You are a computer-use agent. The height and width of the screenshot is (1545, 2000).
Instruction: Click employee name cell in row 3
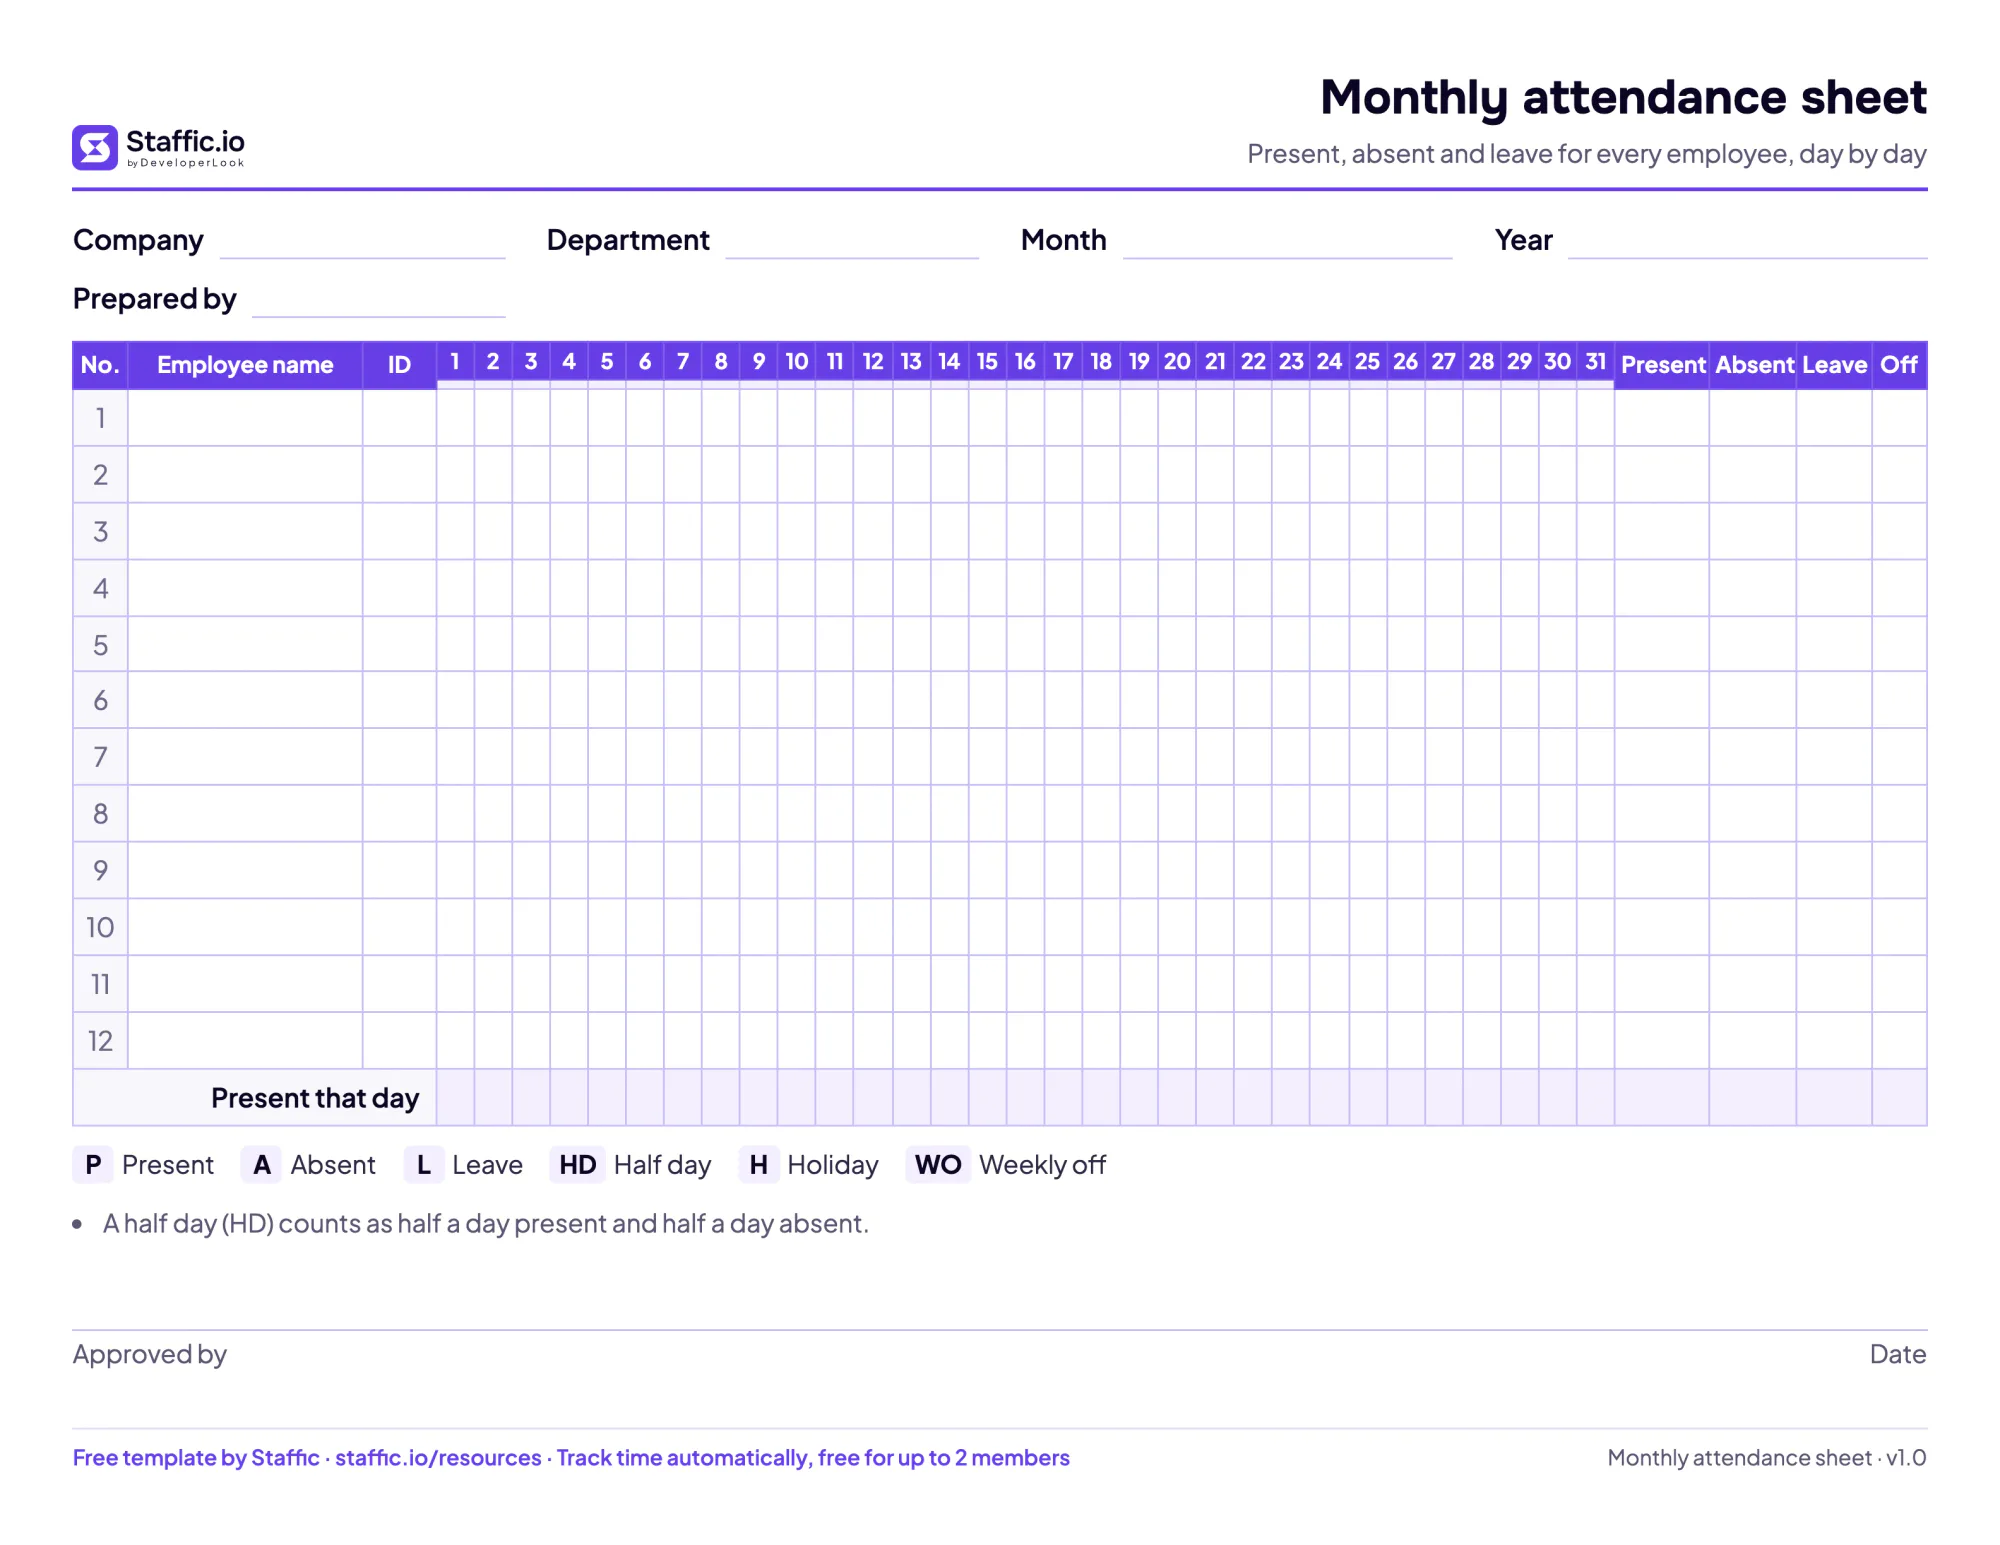click(x=245, y=531)
